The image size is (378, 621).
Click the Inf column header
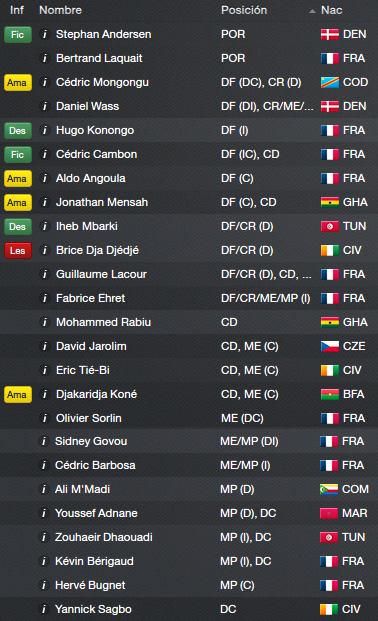pyautogui.click(x=17, y=10)
